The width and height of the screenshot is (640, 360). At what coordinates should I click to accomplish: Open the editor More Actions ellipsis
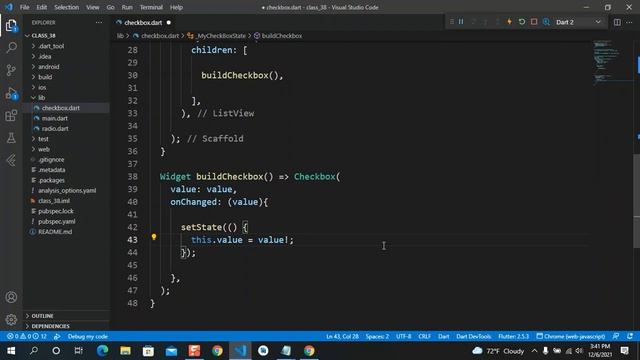[x=629, y=22]
